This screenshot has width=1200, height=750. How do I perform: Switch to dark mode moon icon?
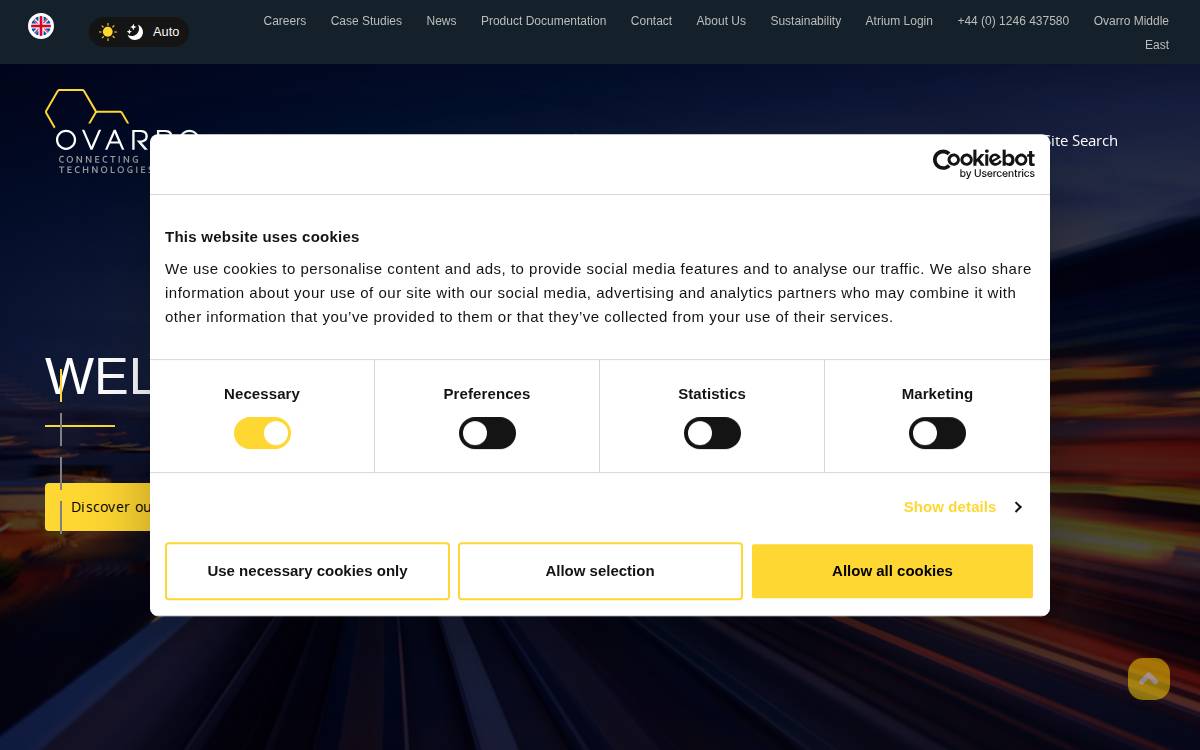(x=135, y=32)
